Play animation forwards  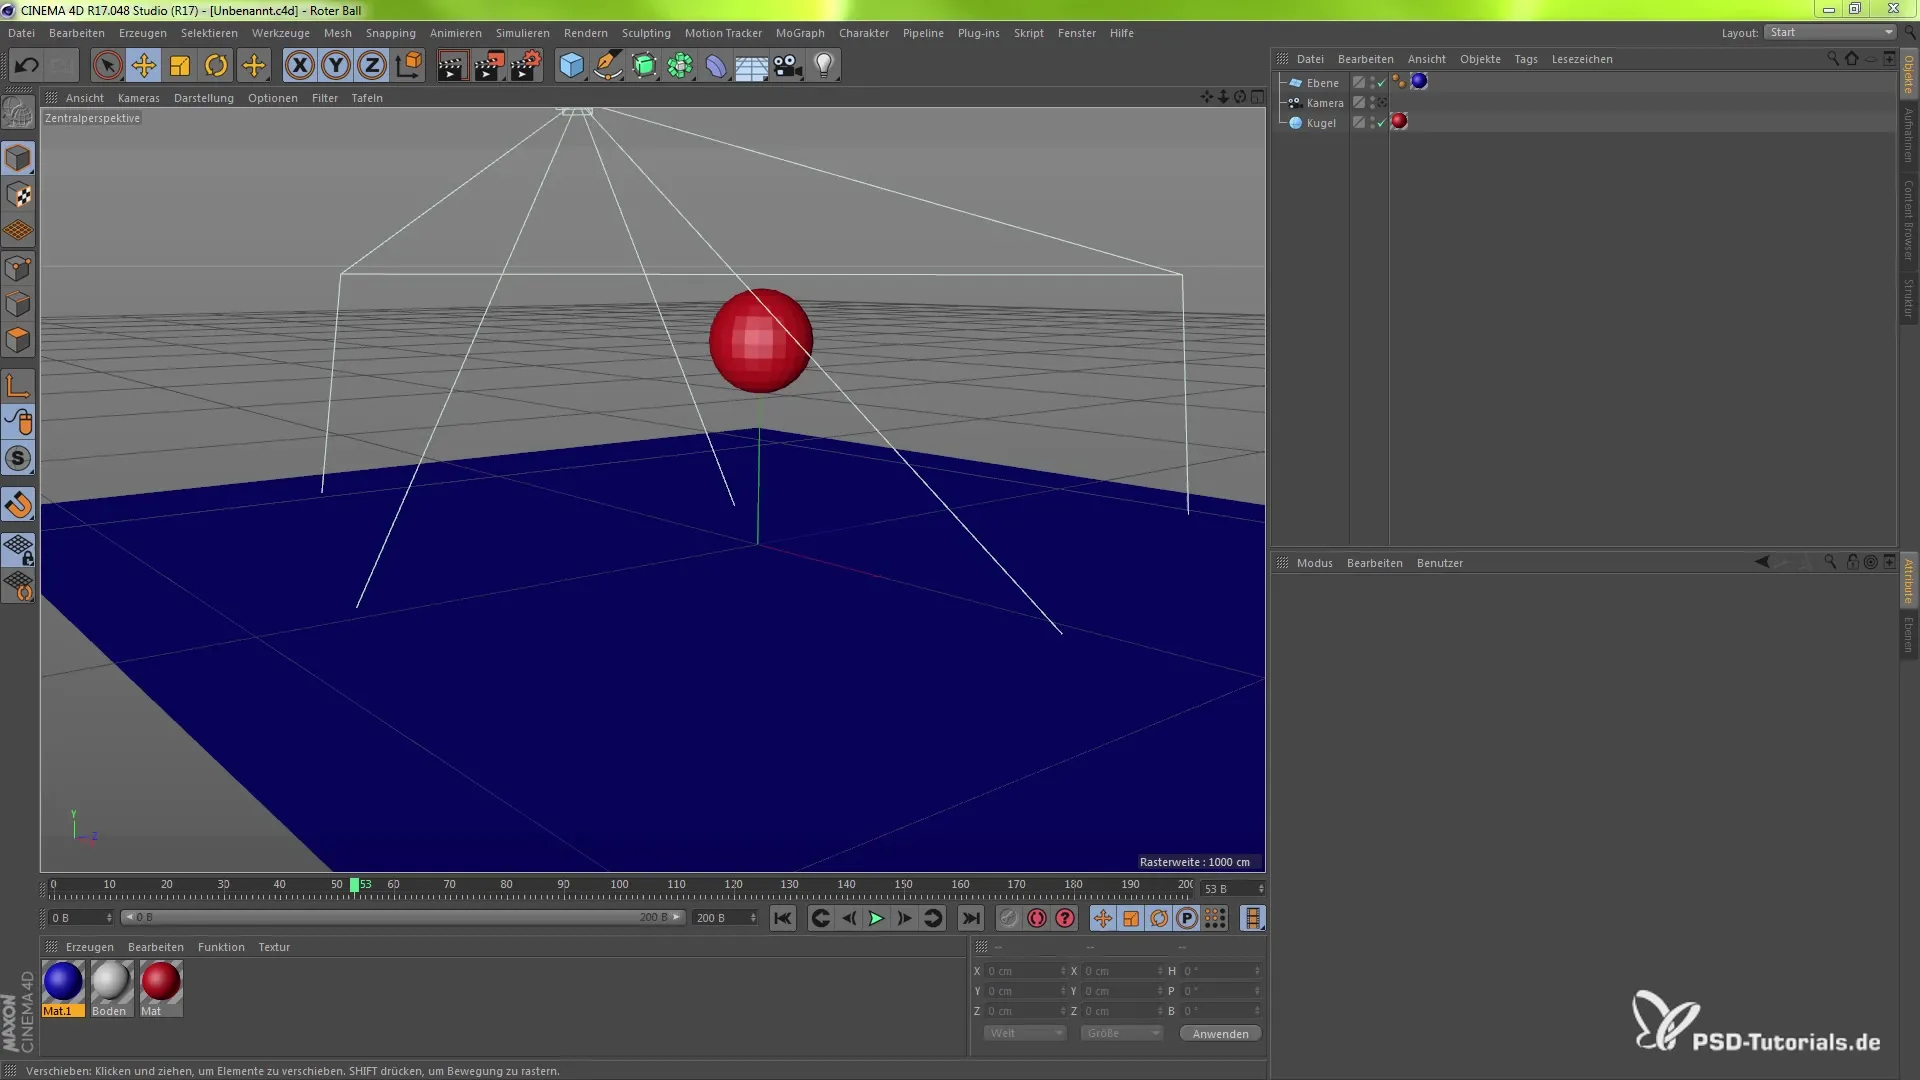point(876,918)
